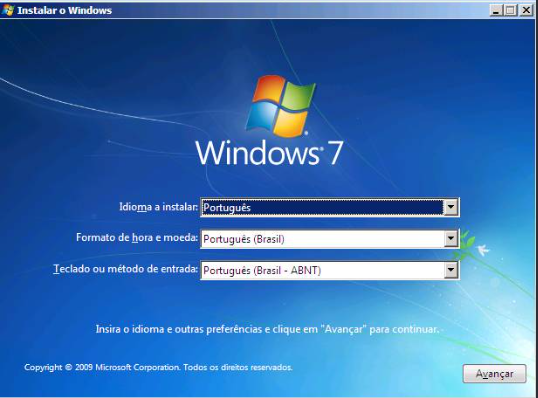
Task: Click the 'Idioma a instalar:' label
Action: pyautogui.click(x=159, y=207)
